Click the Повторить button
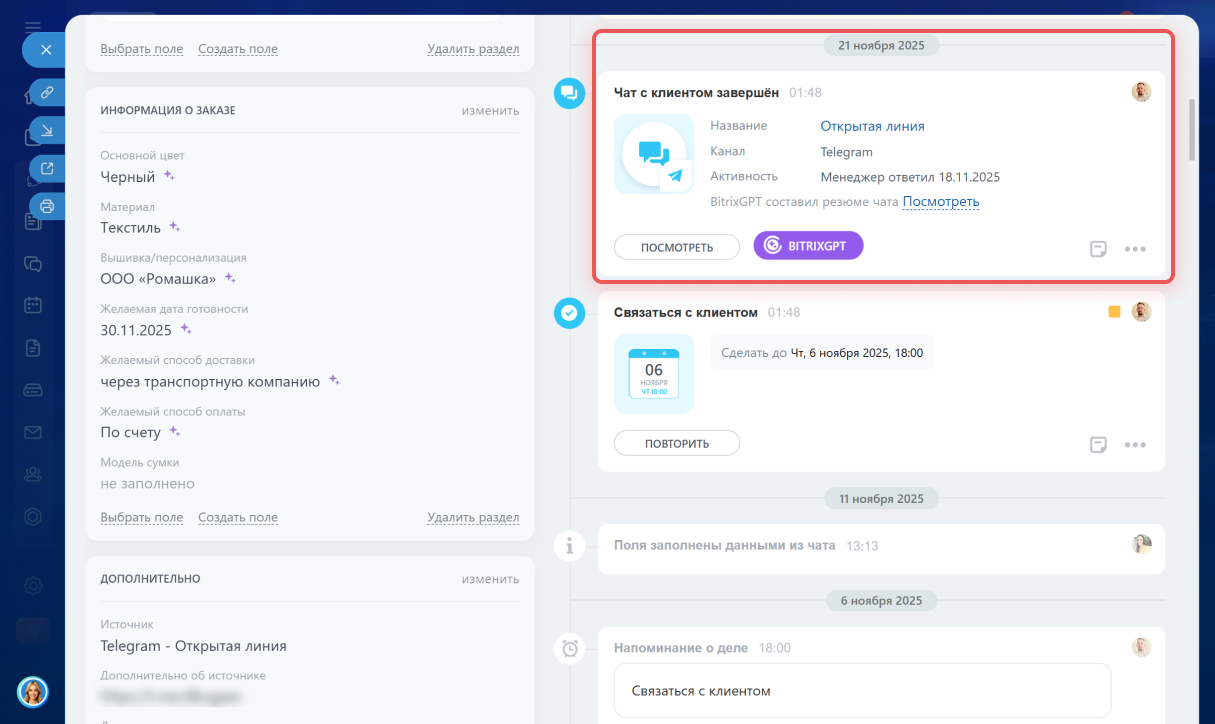This screenshot has width=1215, height=724. click(x=677, y=443)
